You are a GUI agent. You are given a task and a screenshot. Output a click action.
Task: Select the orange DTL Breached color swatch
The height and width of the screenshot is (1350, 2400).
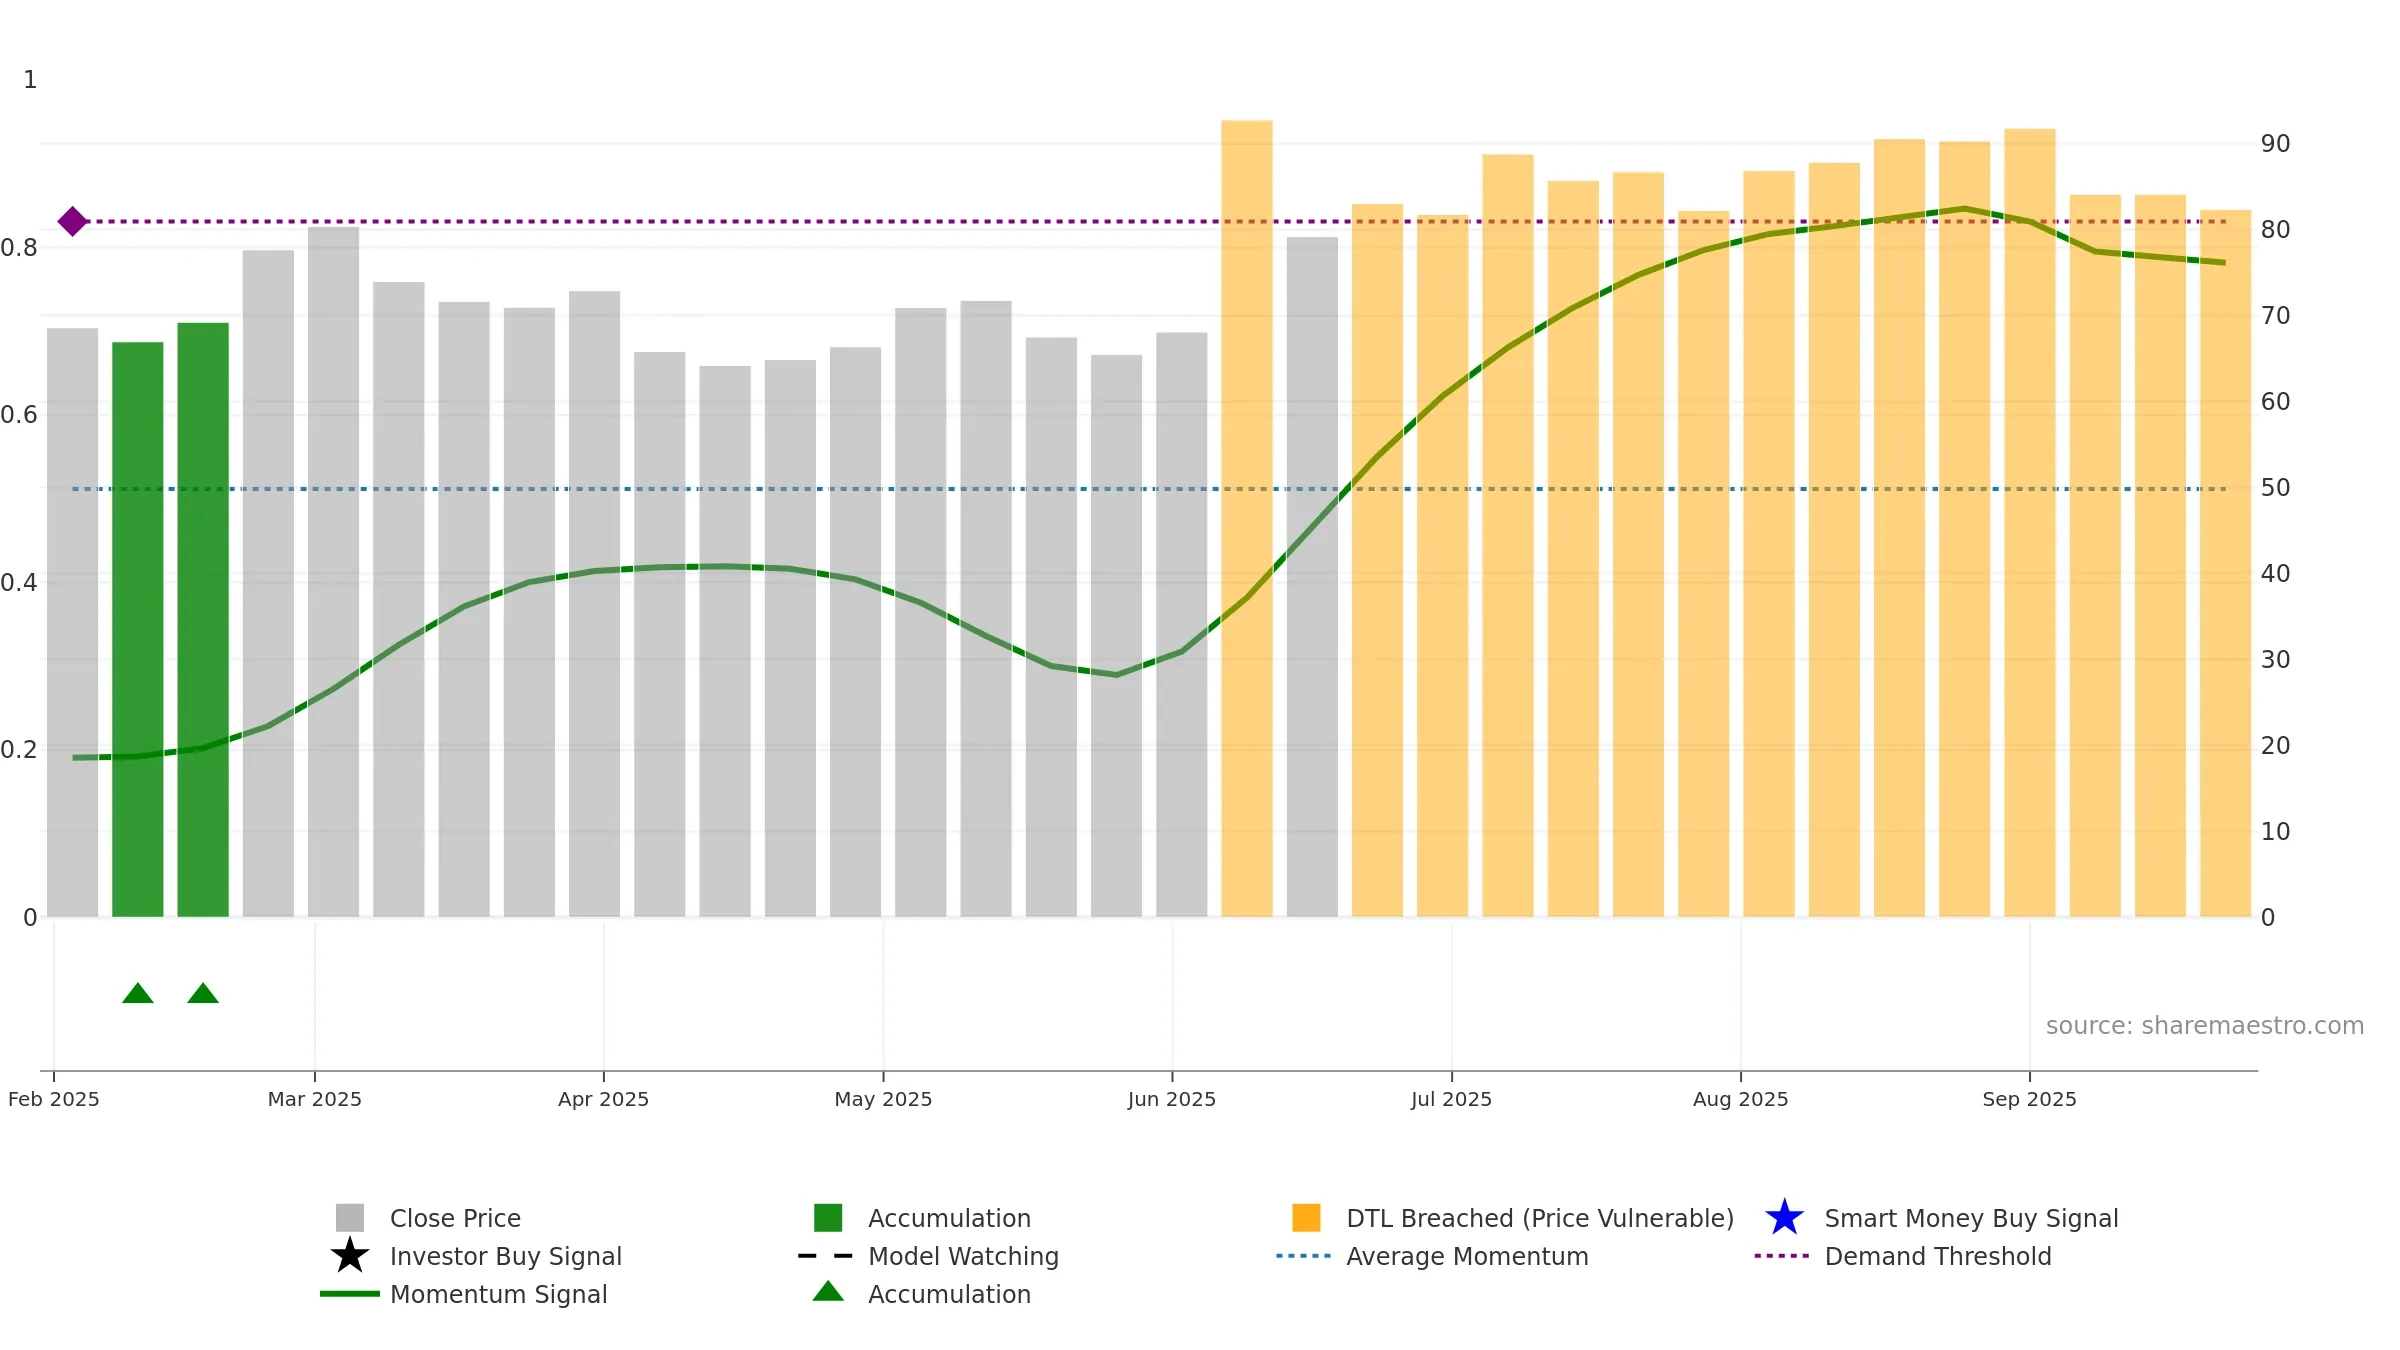(1306, 1218)
